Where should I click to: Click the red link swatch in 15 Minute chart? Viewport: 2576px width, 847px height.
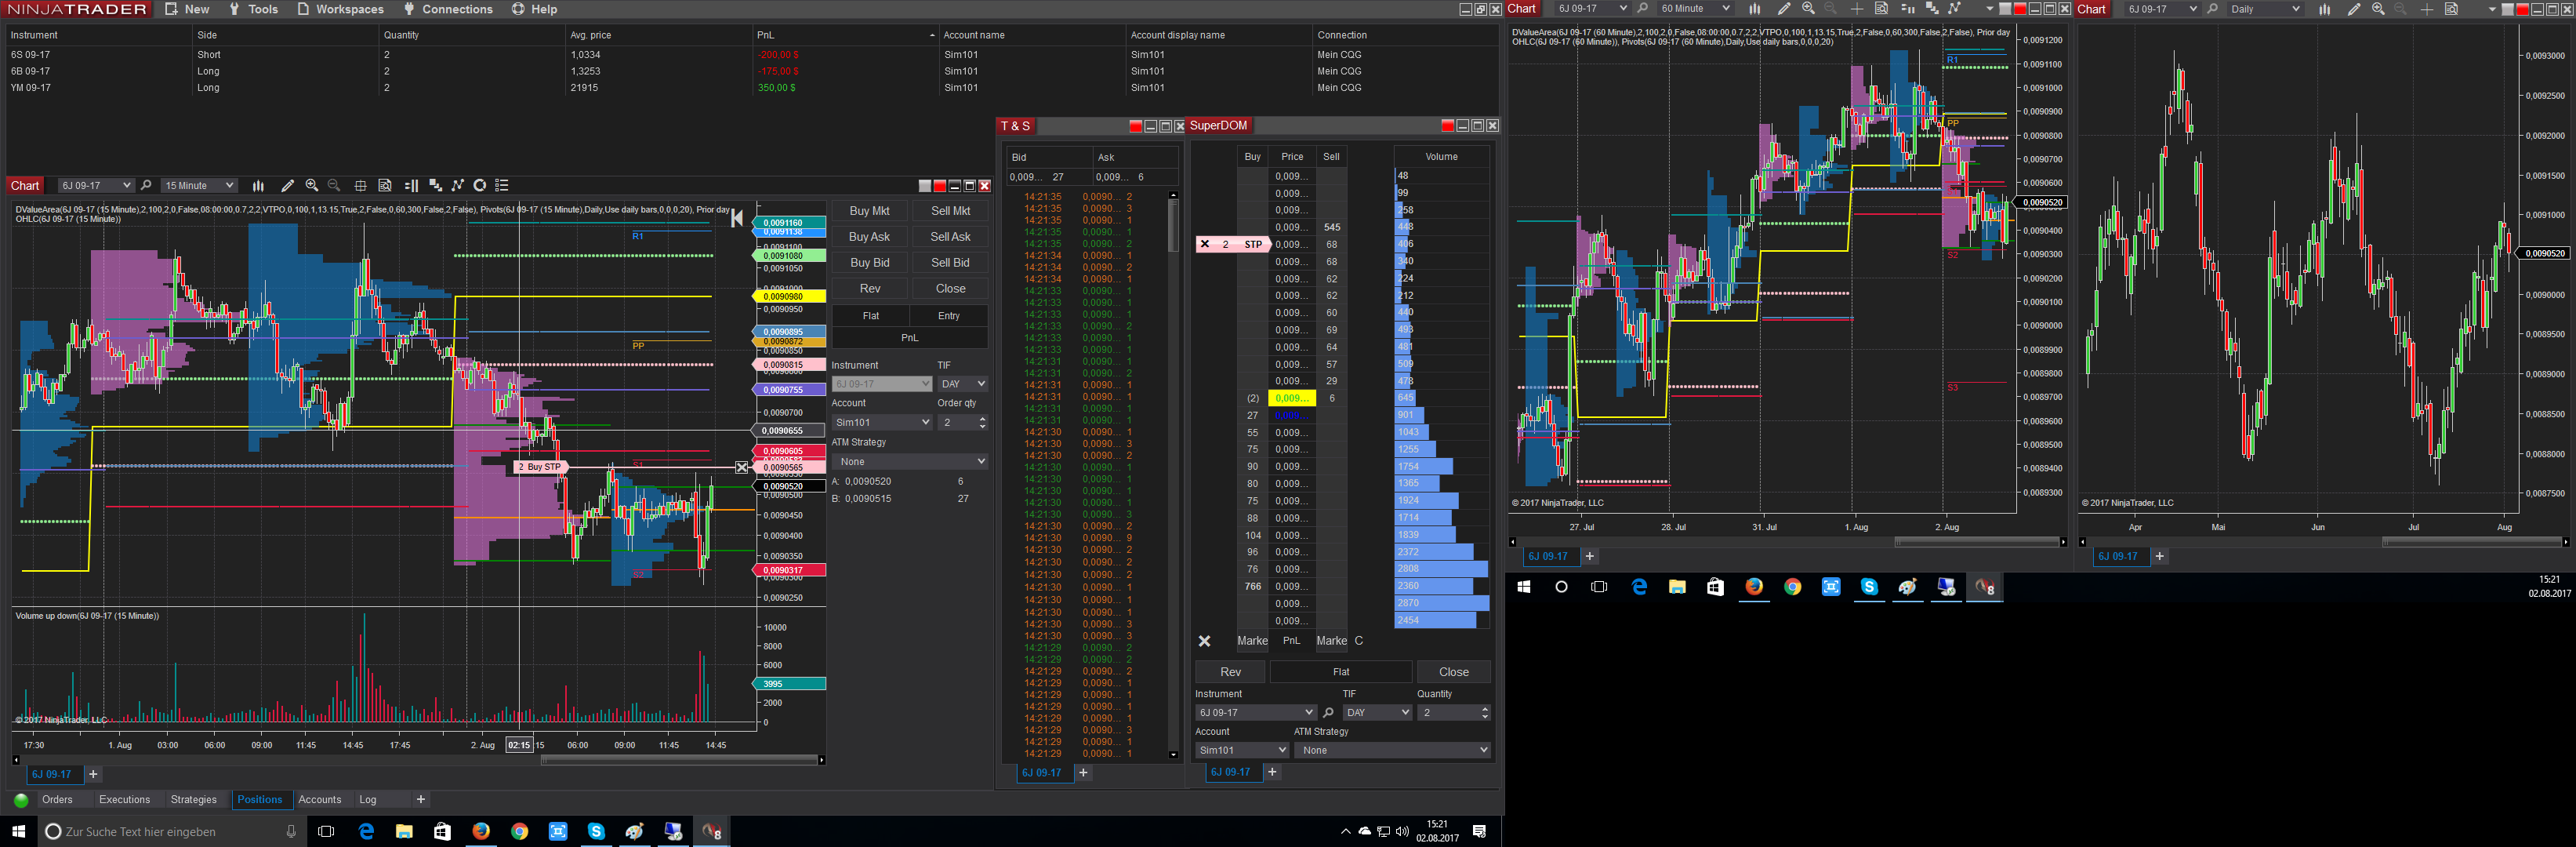click(x=939, y=186)
